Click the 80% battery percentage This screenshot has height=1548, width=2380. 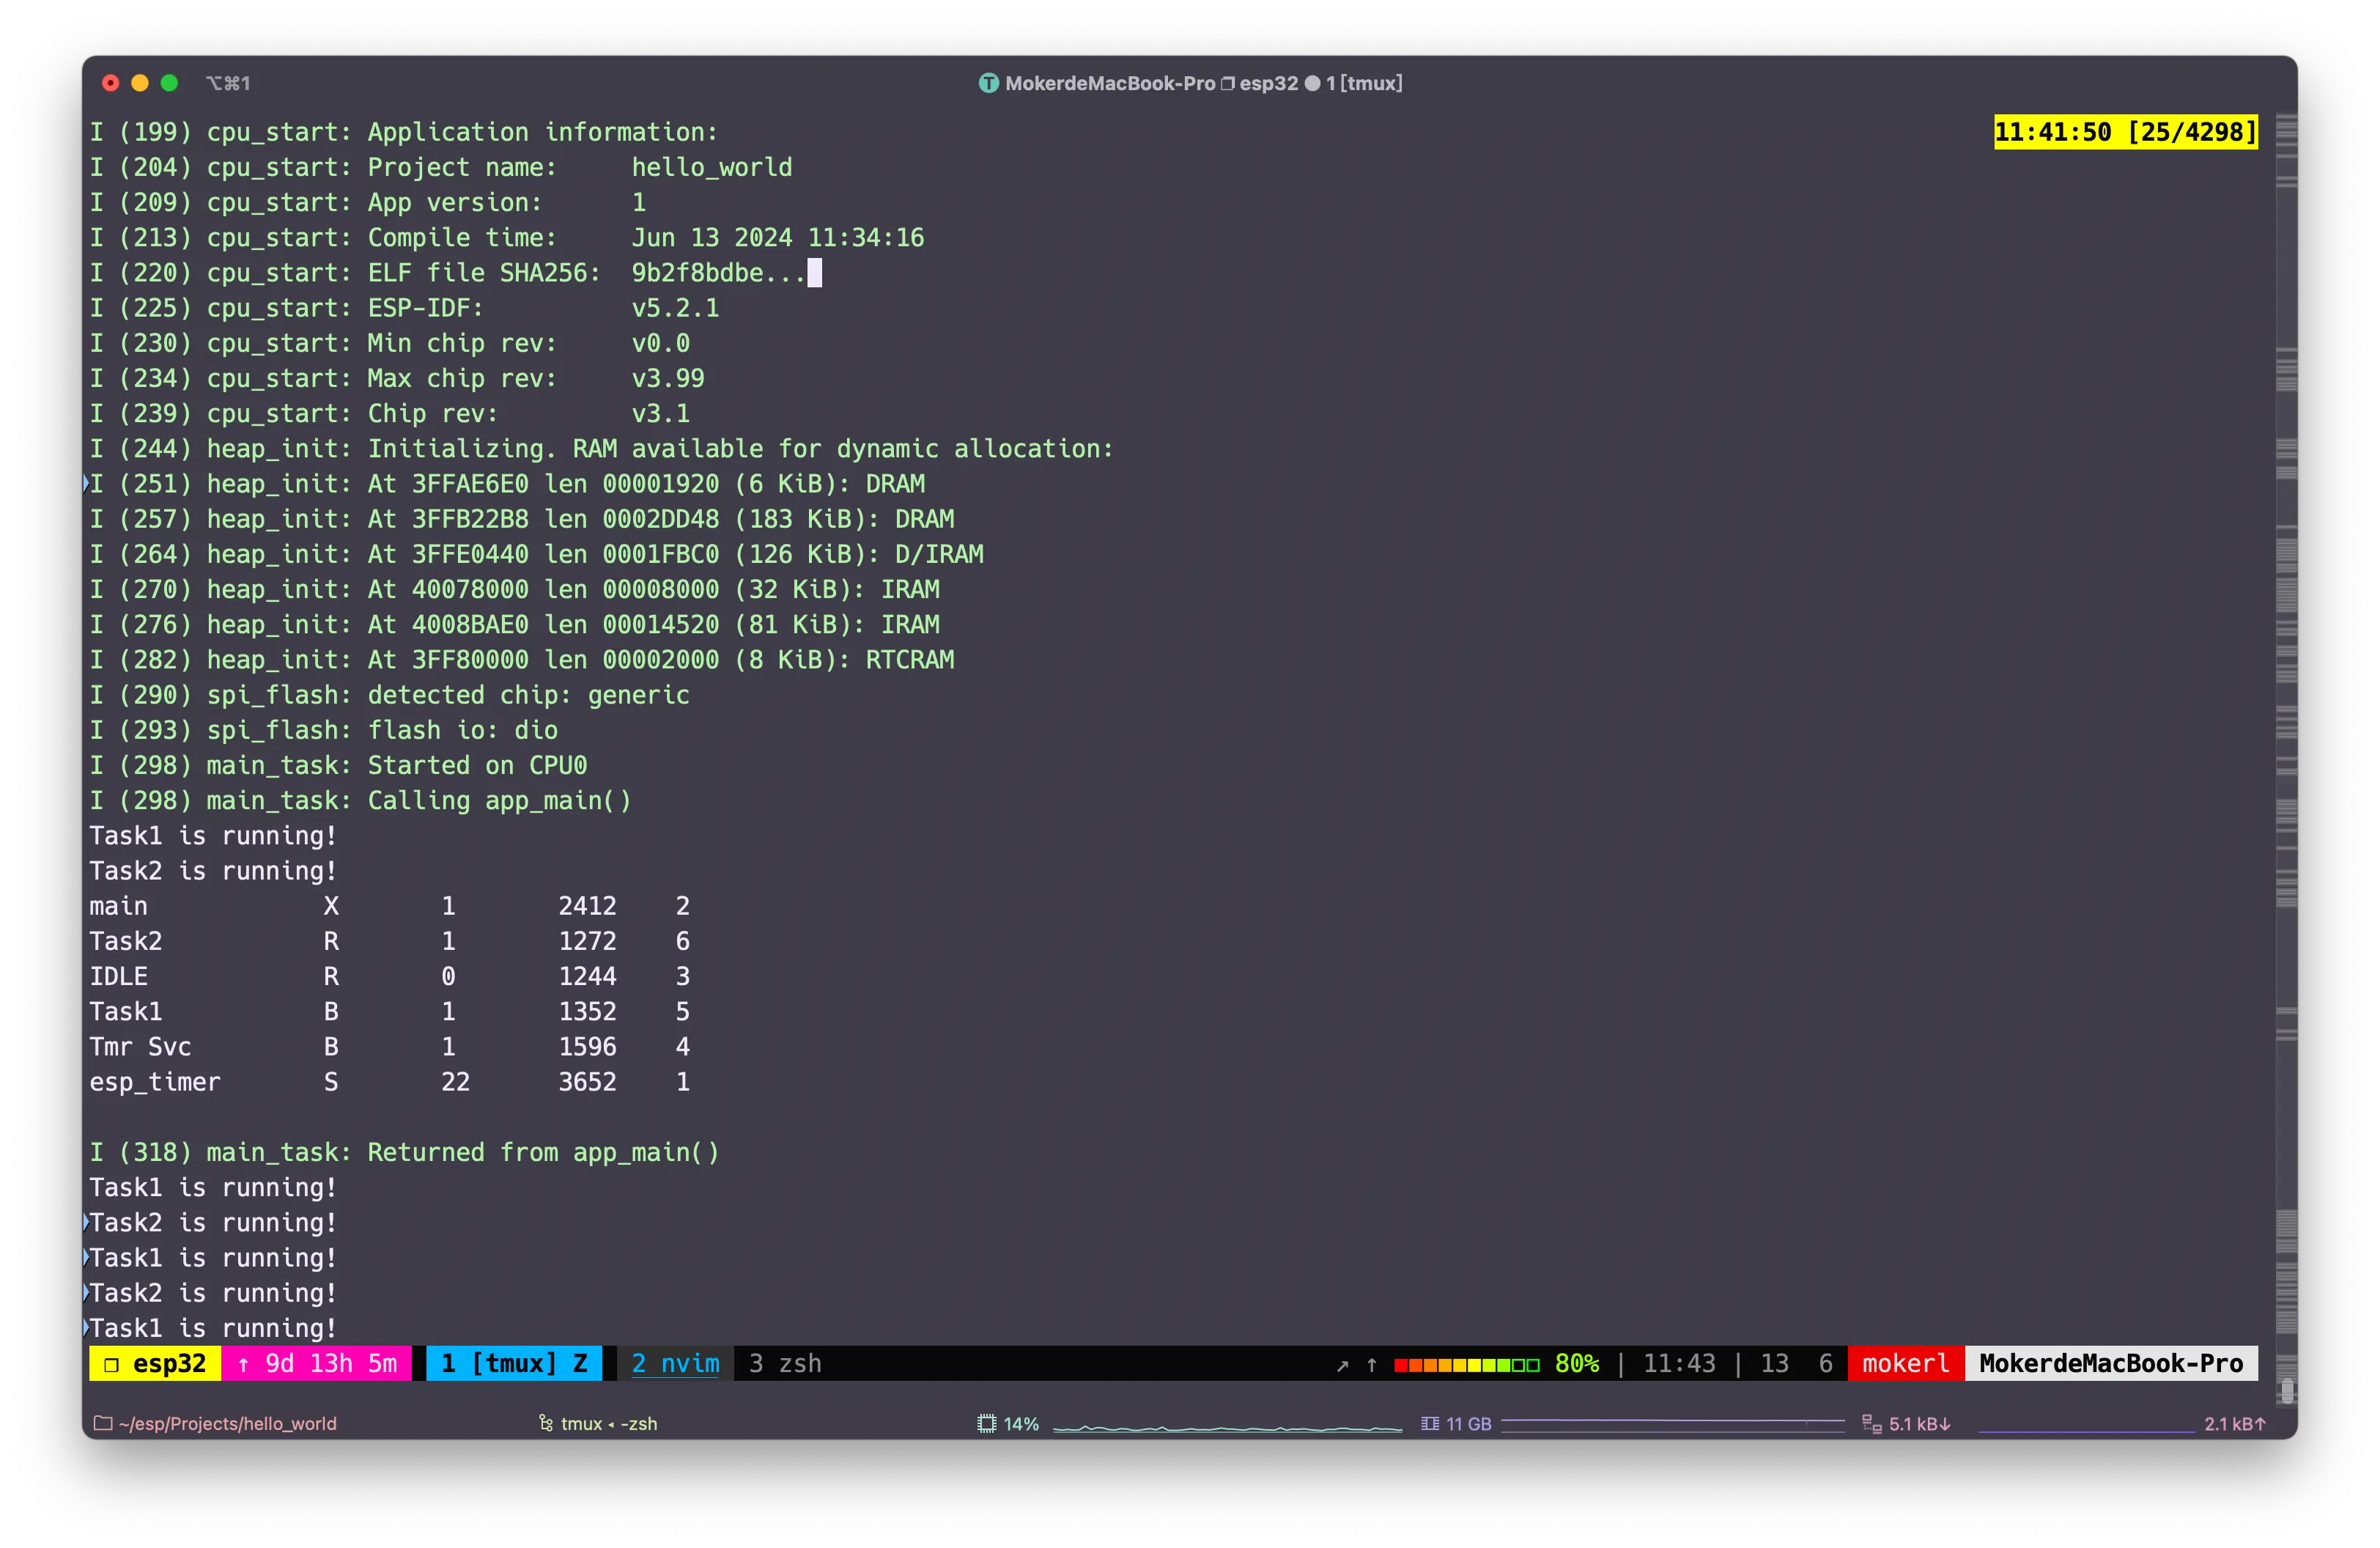[1577, 1363]
